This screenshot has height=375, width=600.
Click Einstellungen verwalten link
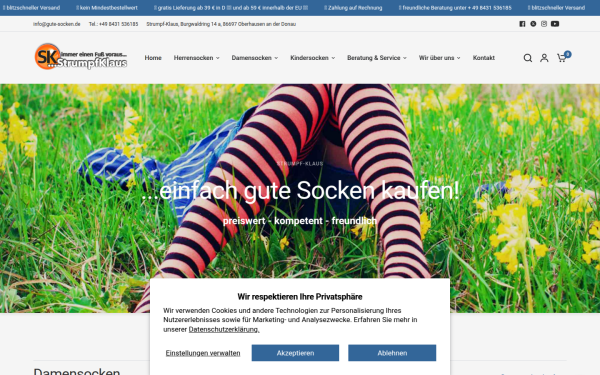[203, 353]
